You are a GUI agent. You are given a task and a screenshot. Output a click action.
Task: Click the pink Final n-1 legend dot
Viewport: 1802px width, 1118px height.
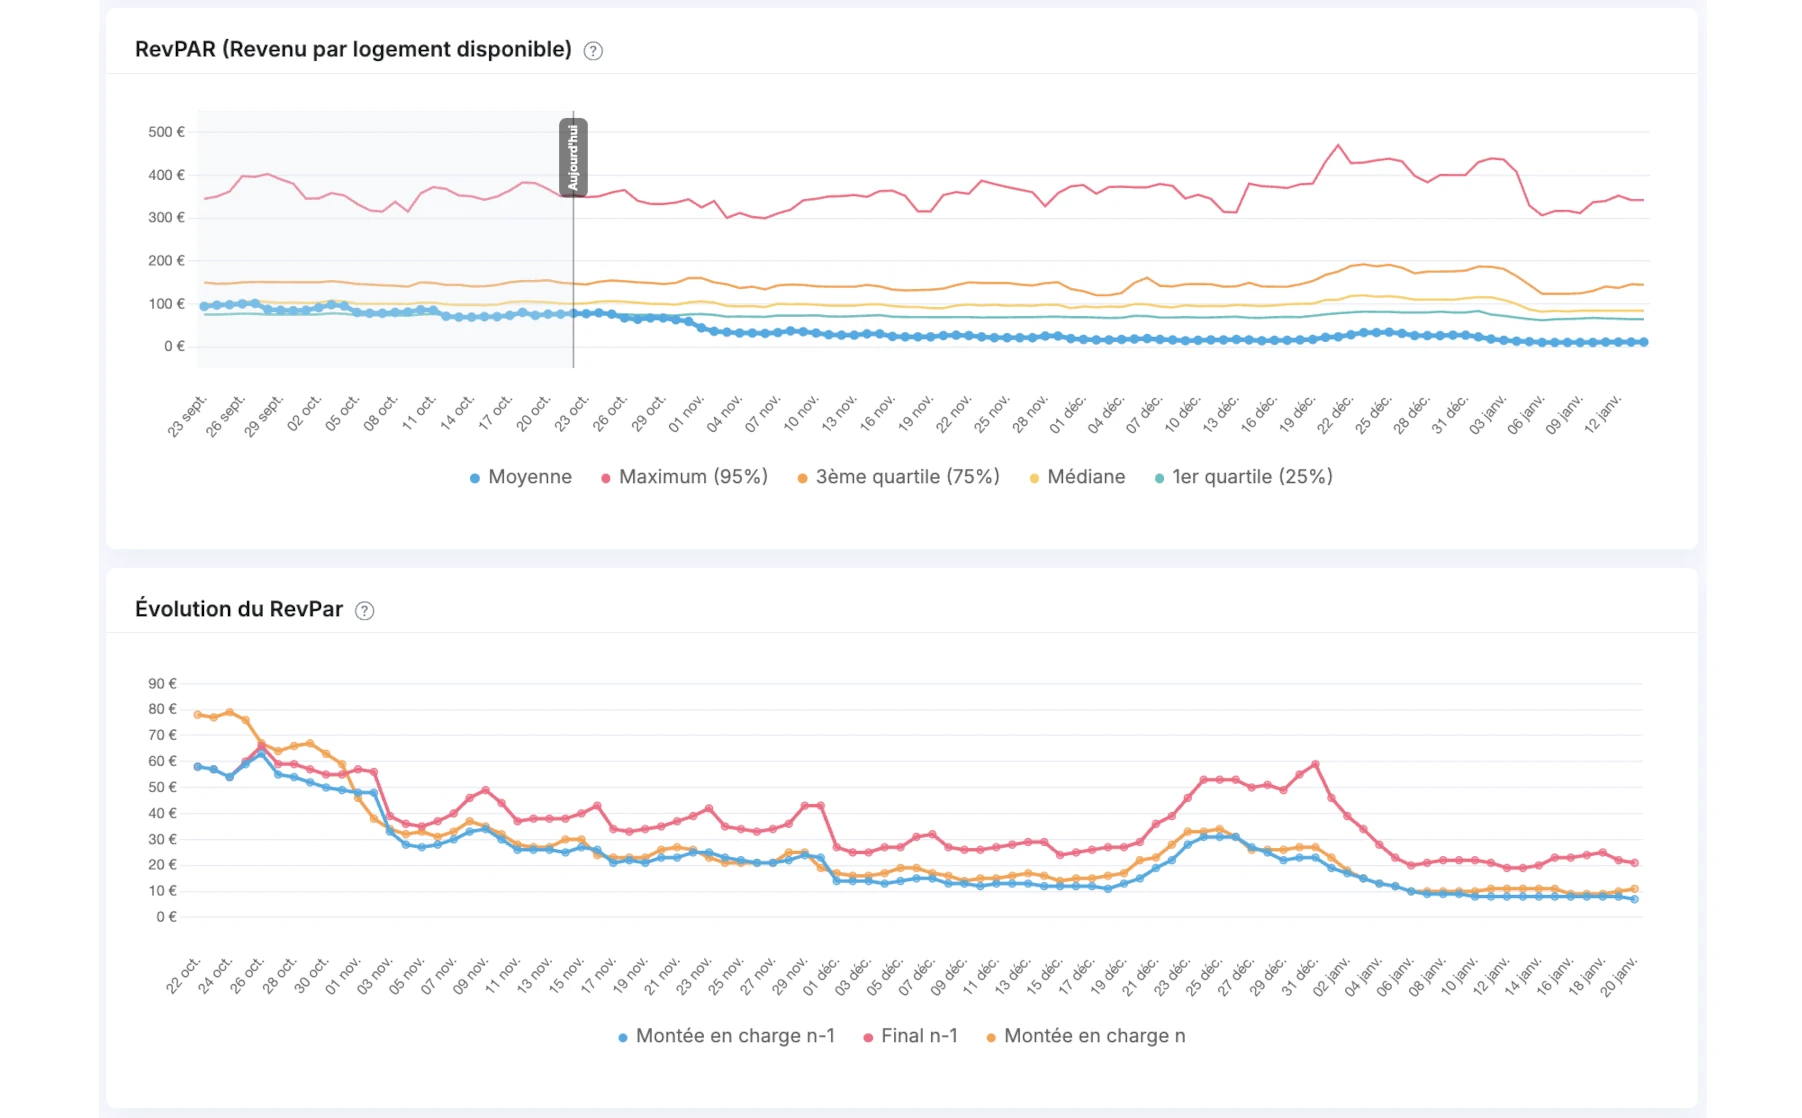868,1038
